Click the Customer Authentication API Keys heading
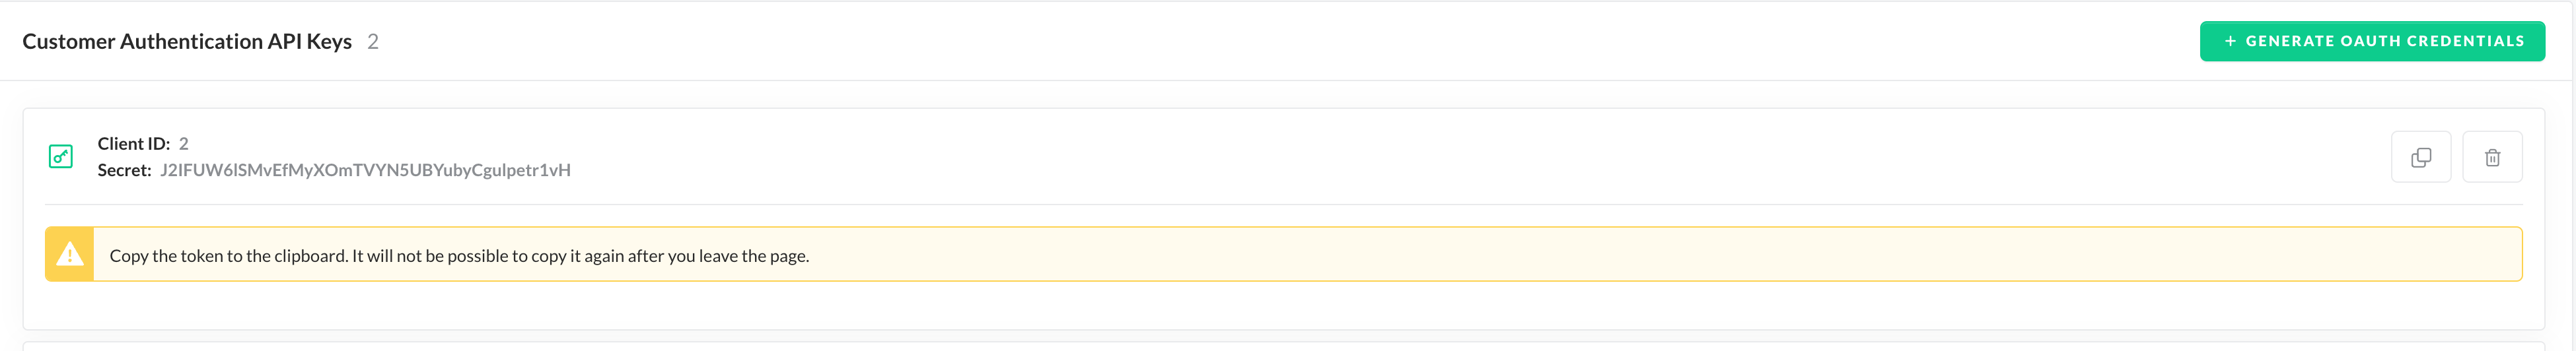The image size is (2576, 351). coord(187,41)
